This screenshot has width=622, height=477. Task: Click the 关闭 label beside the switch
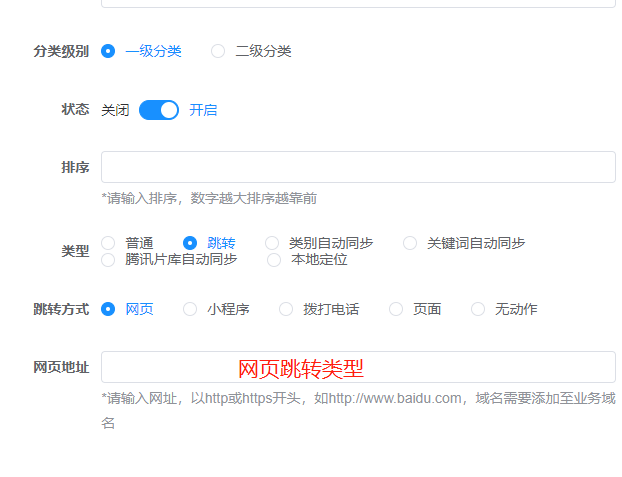(x=115, y=110)
